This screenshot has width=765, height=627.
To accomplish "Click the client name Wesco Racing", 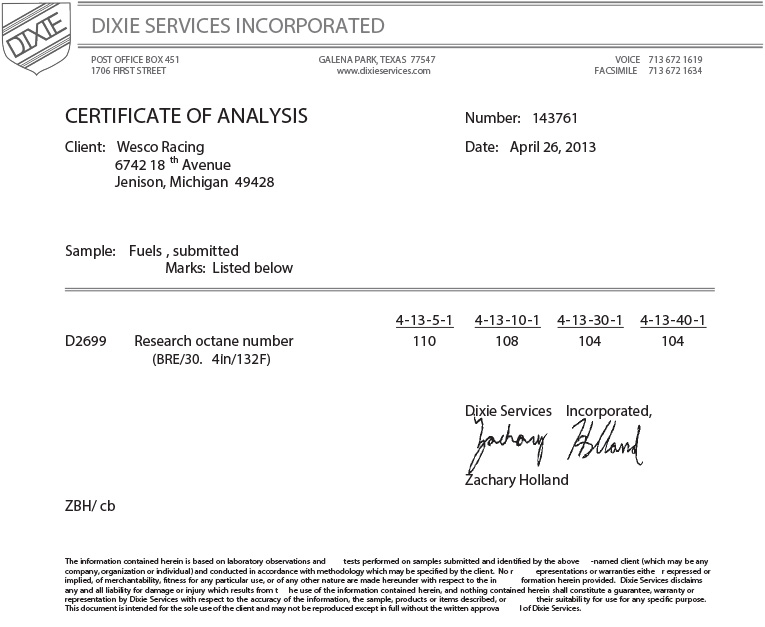I will coord(161,147).
